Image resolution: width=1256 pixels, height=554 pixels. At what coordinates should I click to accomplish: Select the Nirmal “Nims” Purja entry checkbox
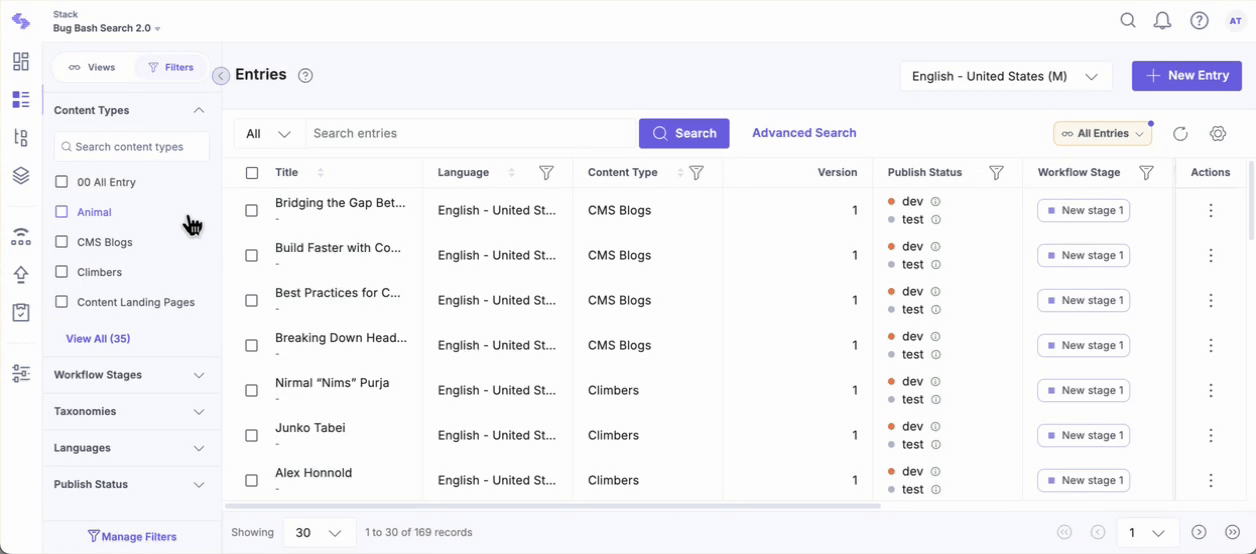252,391
